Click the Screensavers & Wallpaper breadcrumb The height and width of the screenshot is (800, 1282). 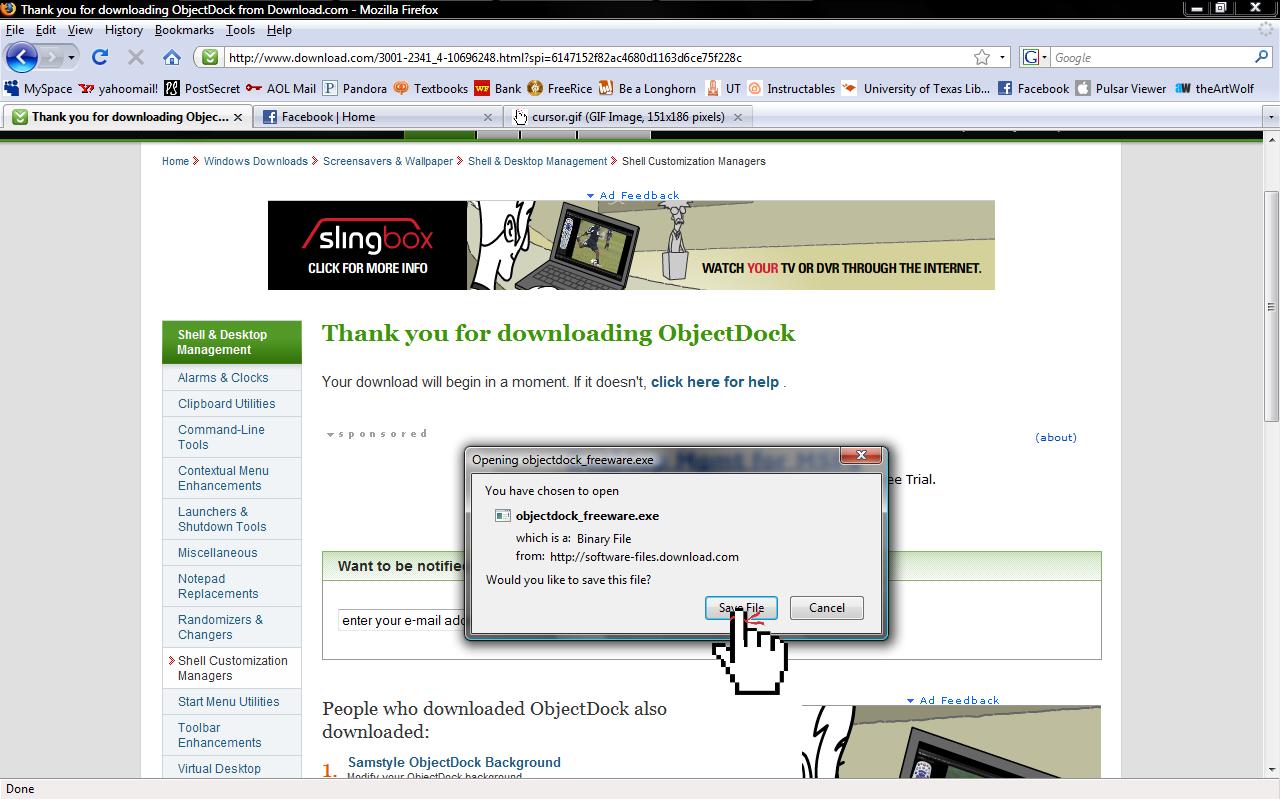(x=388, y=161)
